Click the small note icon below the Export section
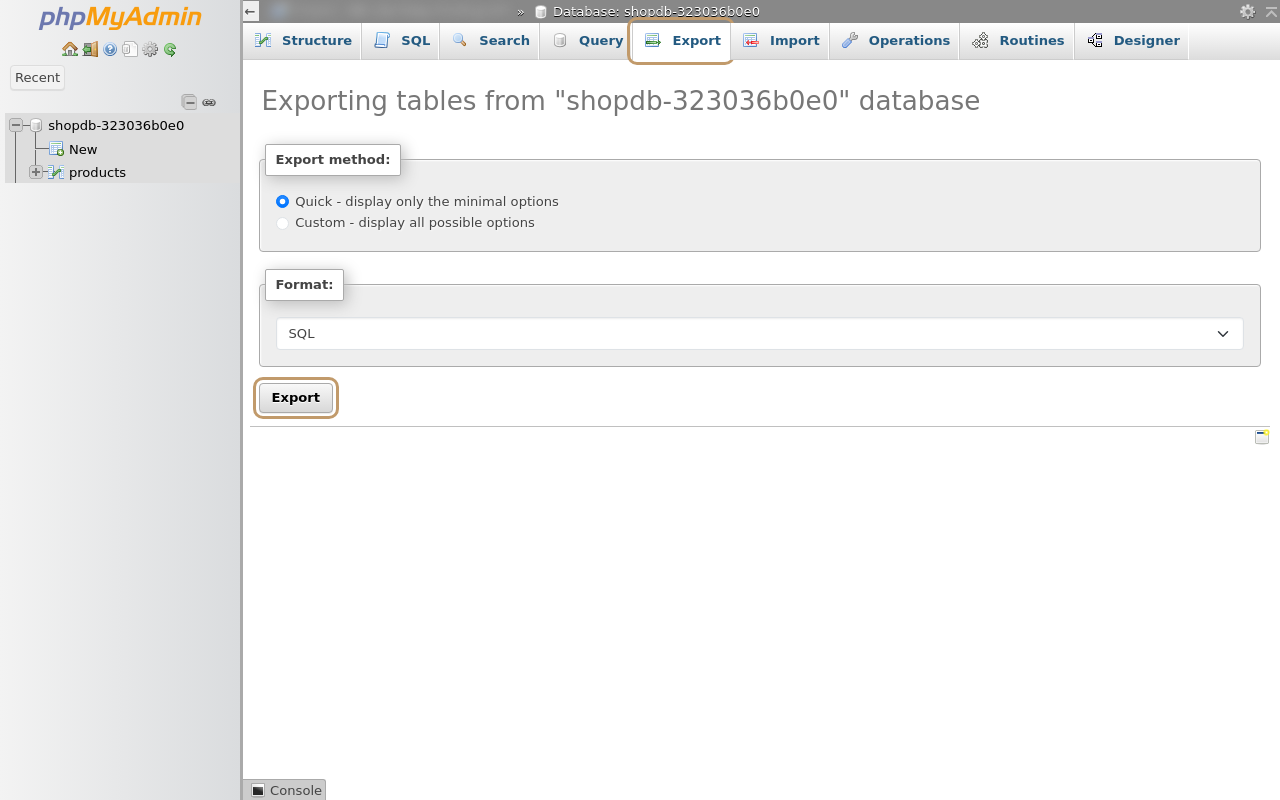1280x800 pixels. coord(1262,437)
